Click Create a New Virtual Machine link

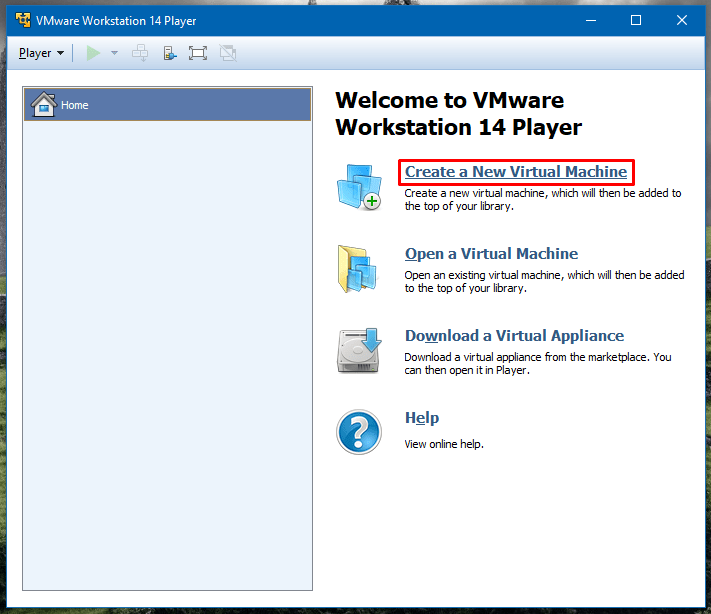point(516,172)
